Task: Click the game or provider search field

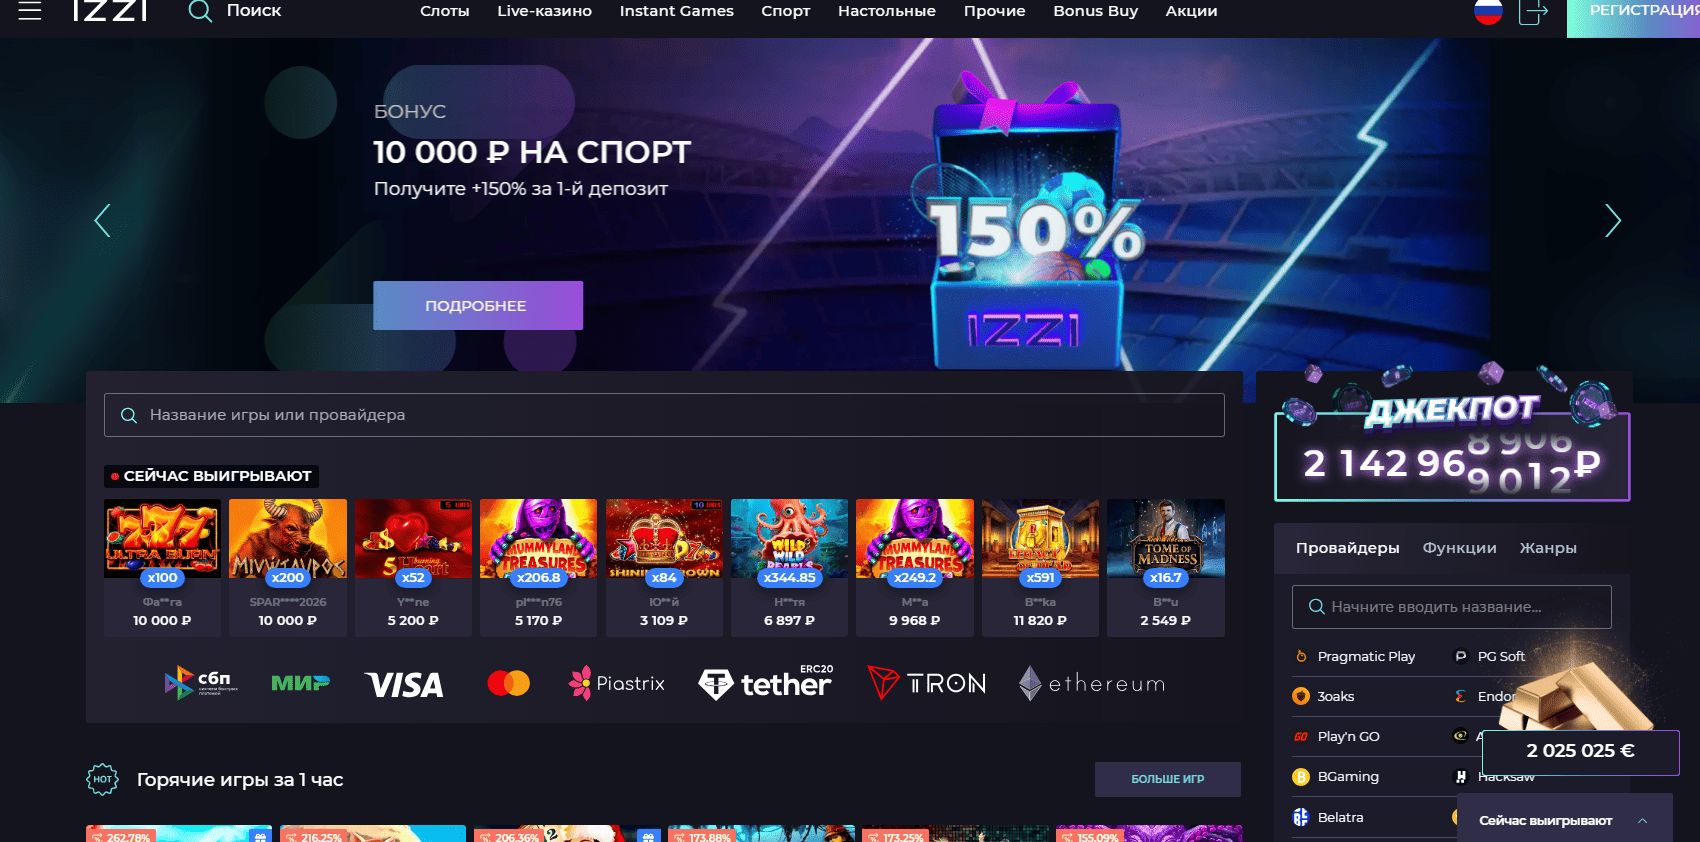Action: click(x=664, y=415)
